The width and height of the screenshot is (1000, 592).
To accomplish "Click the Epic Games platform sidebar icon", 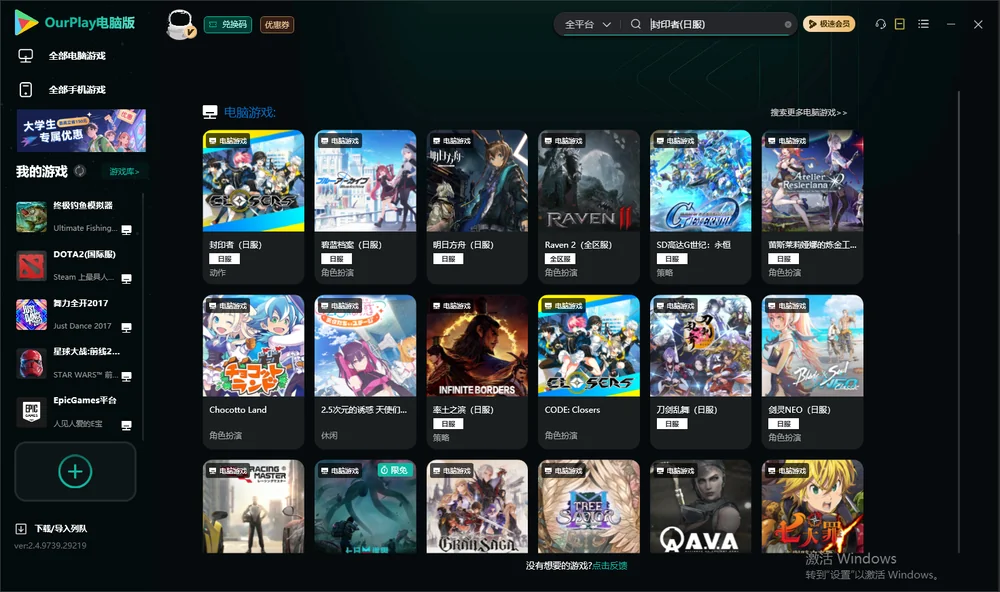I will coord(31,412).
